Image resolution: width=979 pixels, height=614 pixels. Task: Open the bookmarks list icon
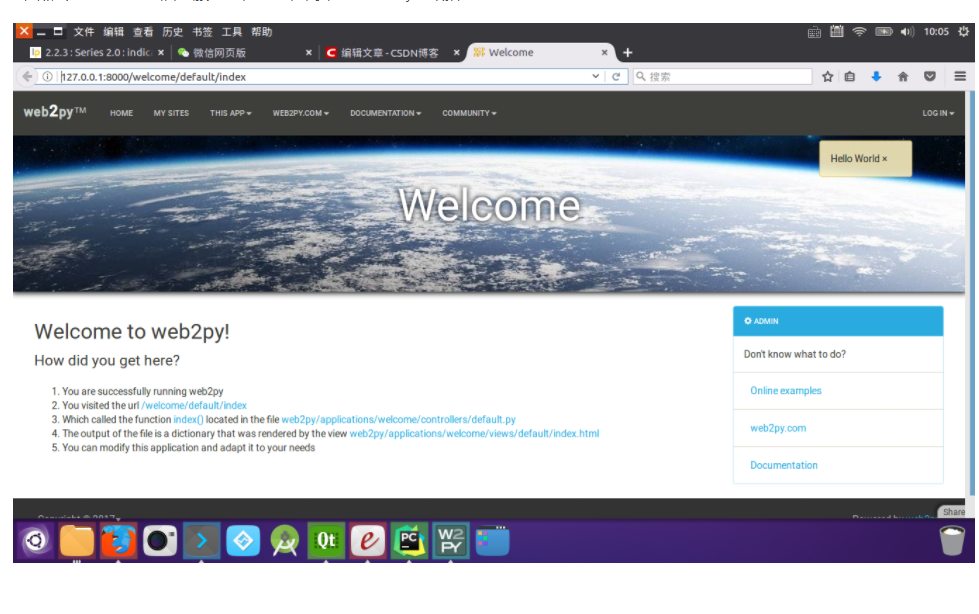click(850, 76)
